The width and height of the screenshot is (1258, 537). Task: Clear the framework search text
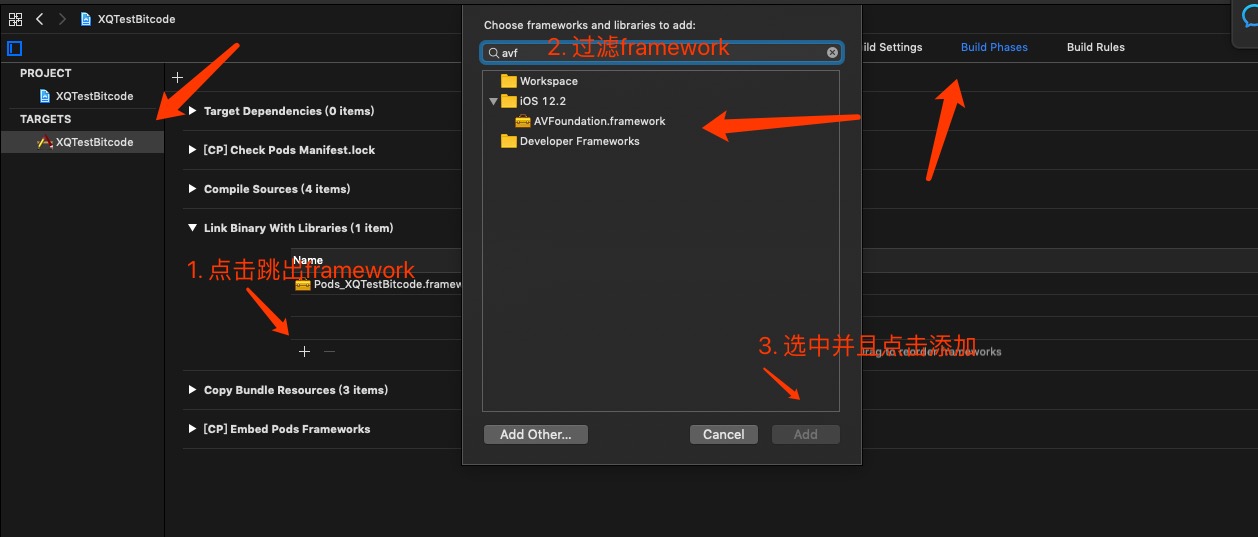tap(832, 53)
